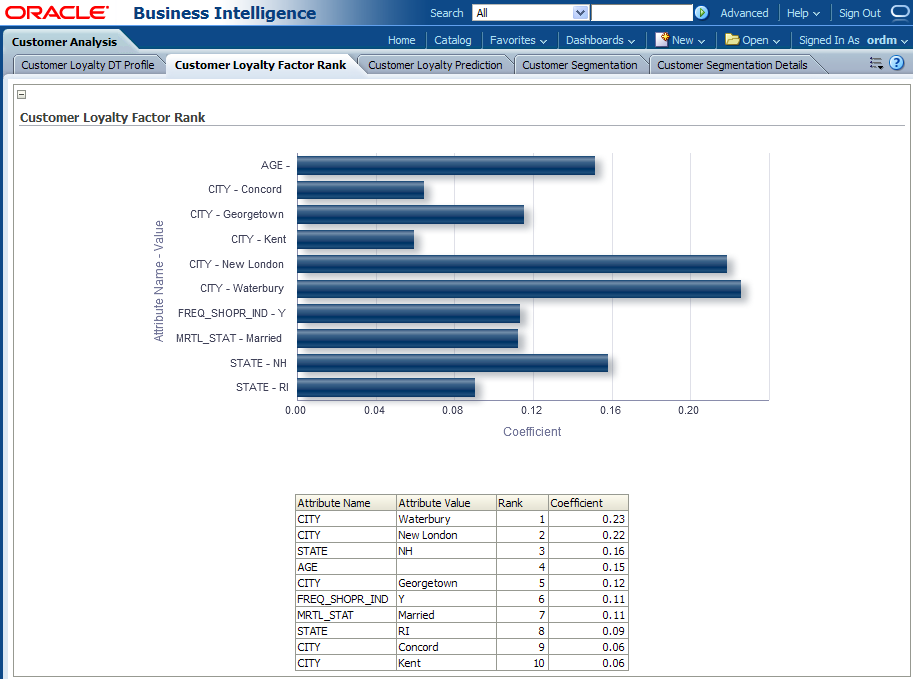Expand the Dashboards menu

coord(600,40)
